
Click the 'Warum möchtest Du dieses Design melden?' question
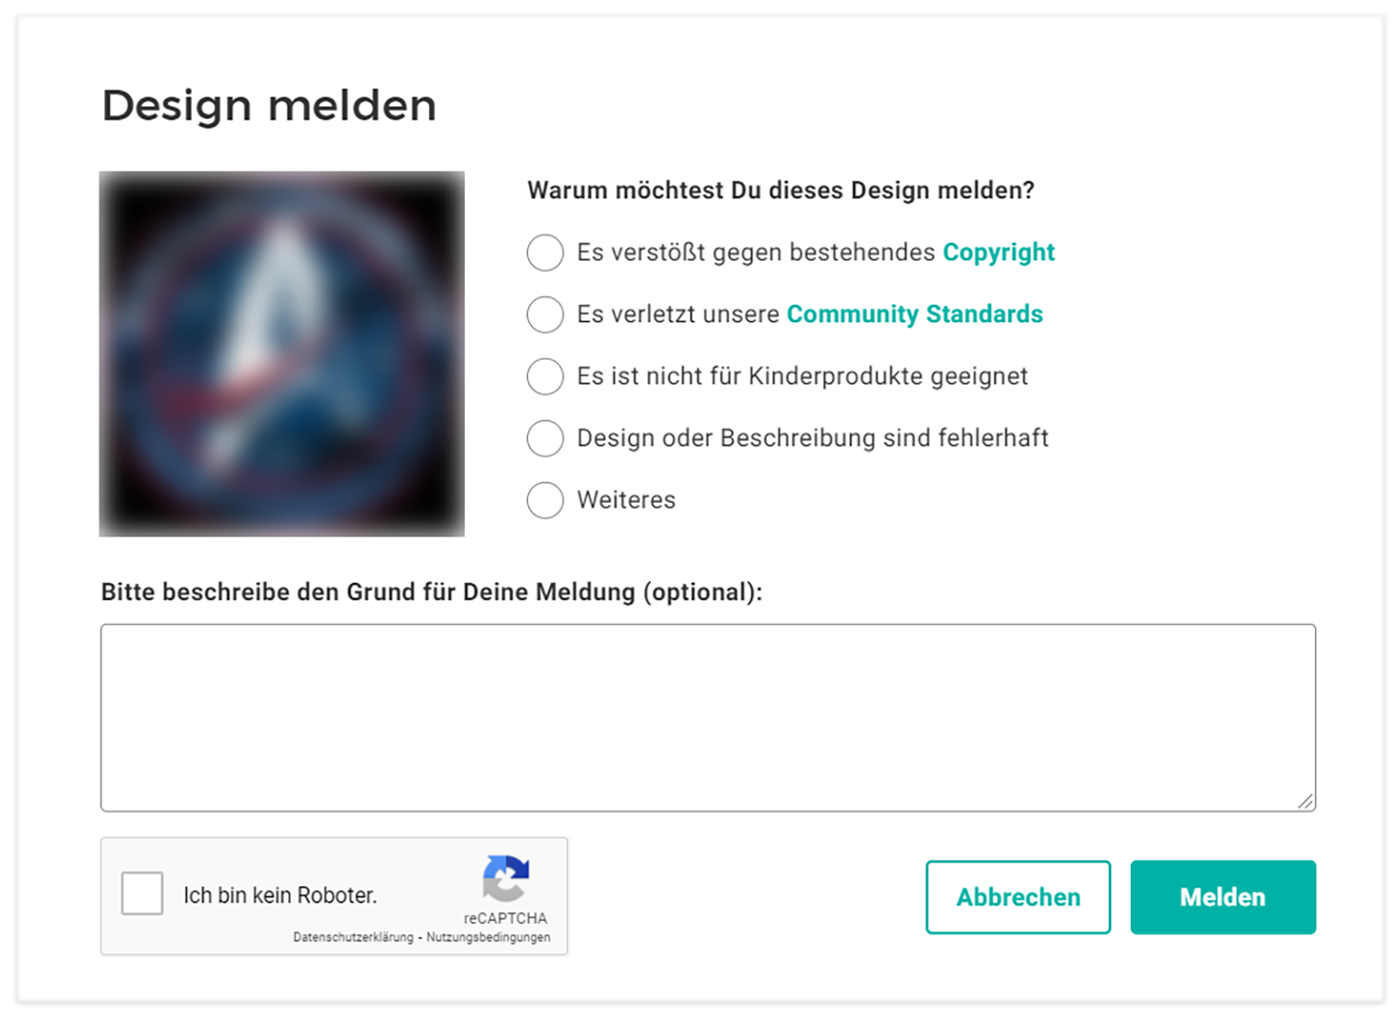(x=780, y=191)
